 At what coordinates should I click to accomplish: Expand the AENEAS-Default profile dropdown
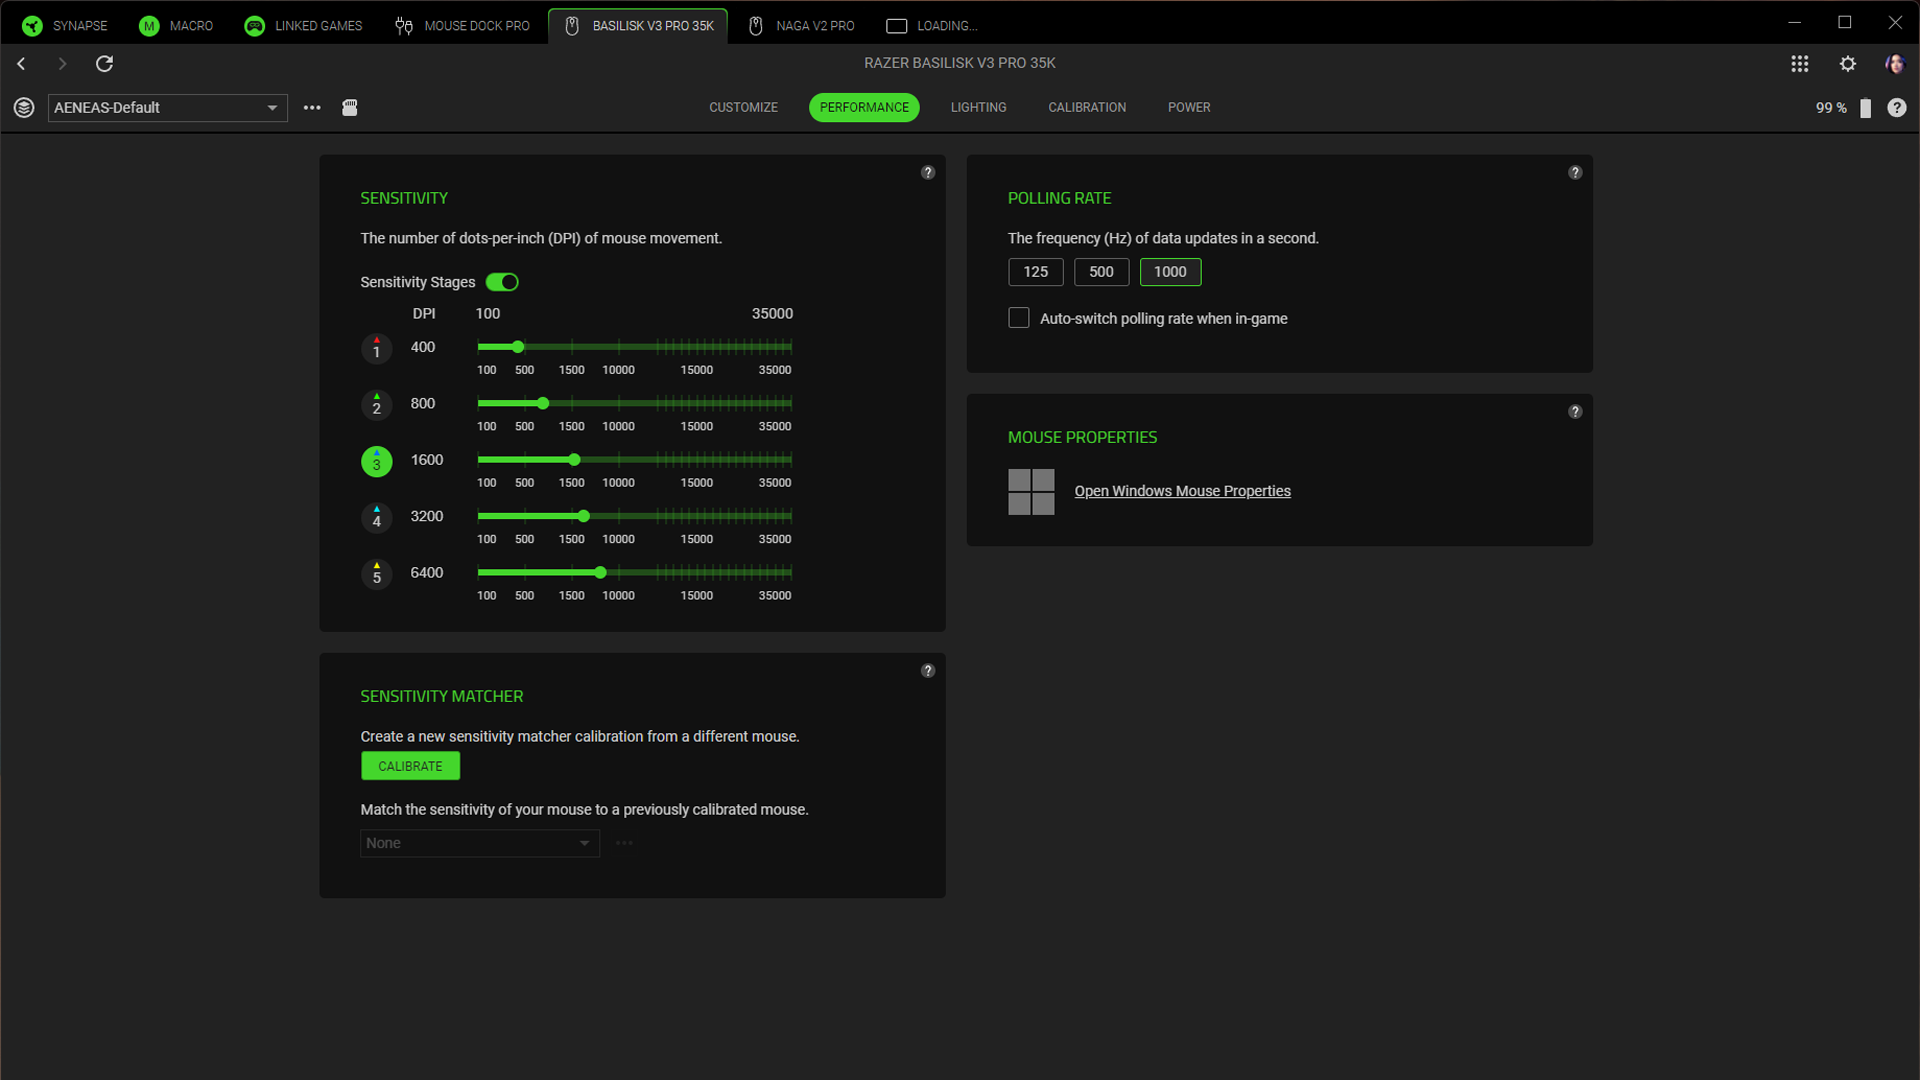[168, 108]
